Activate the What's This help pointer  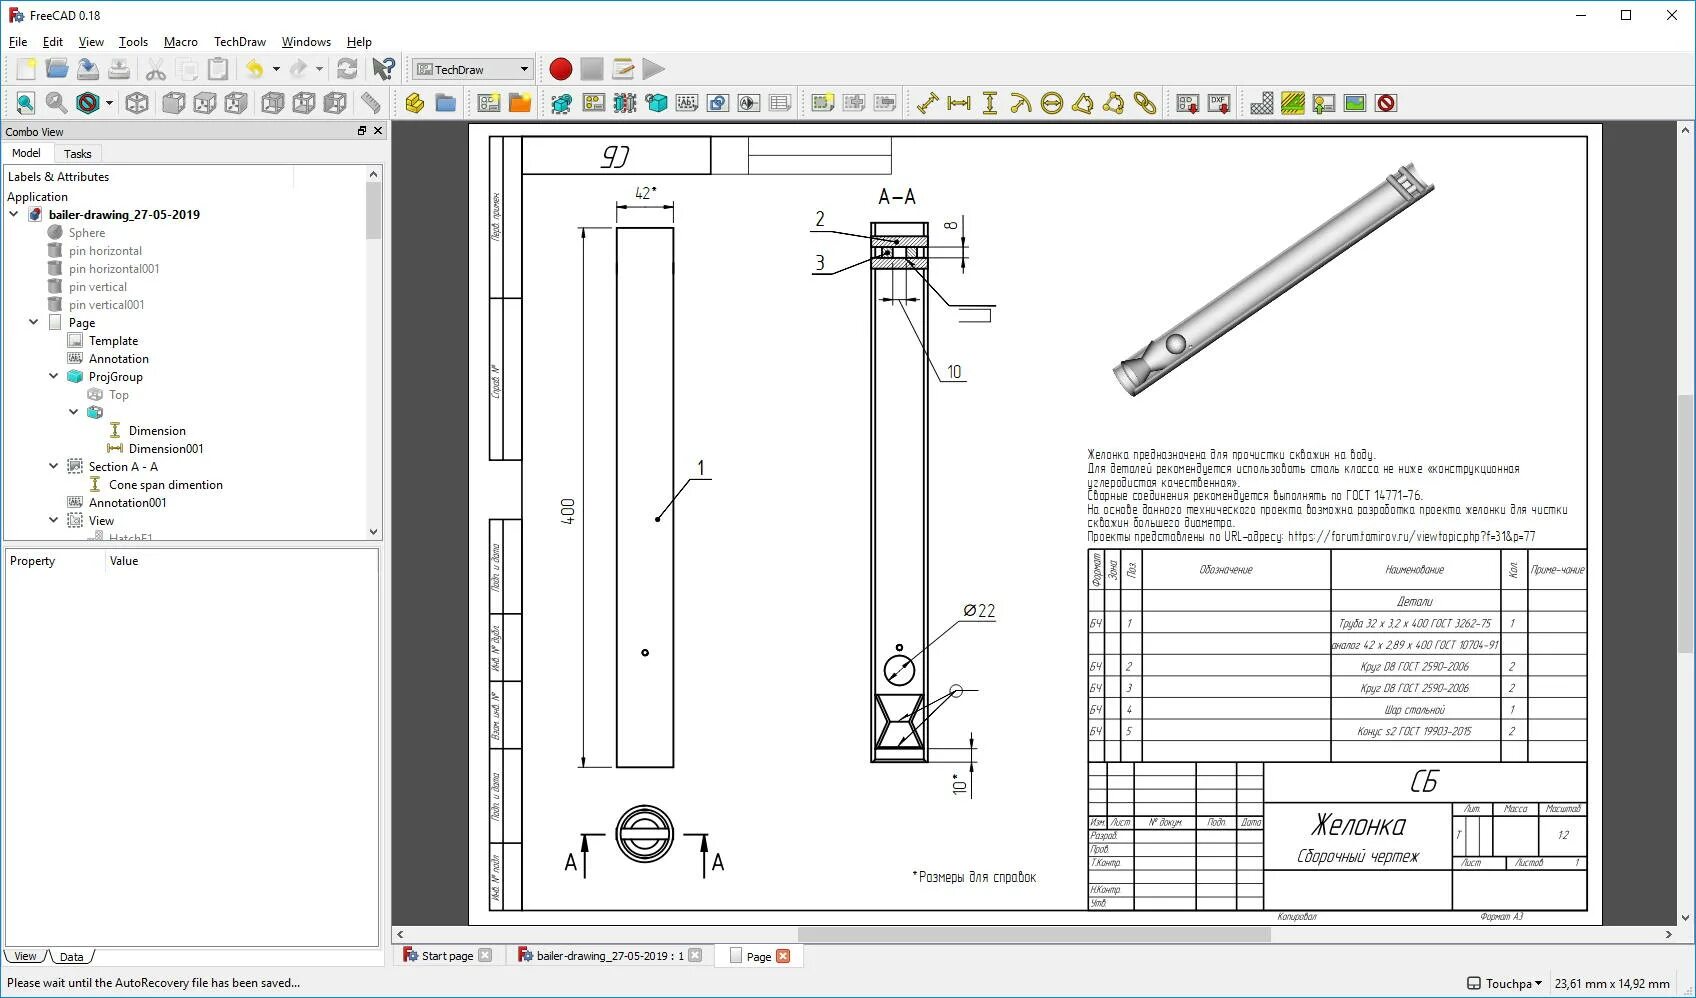click(x=383, y=69)
